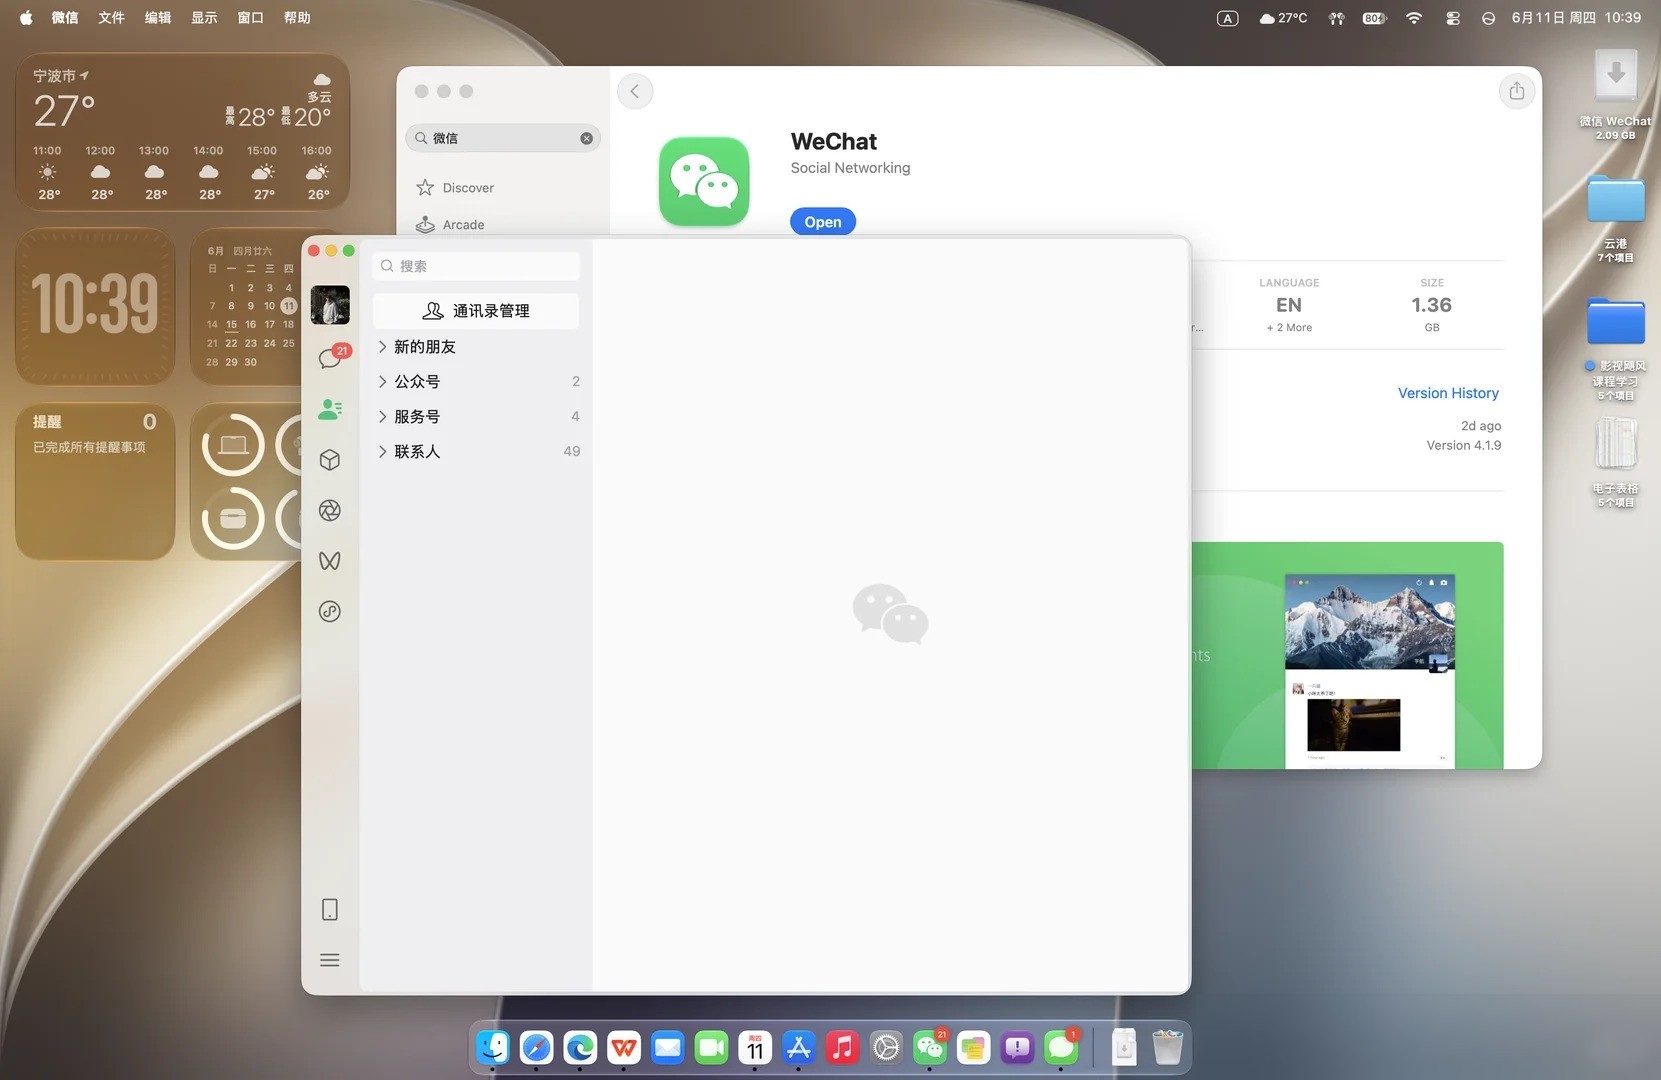Screen dimensions: 1661x1080
Task: Open the 编辑 menu
Action: click(x=158, y=18)
